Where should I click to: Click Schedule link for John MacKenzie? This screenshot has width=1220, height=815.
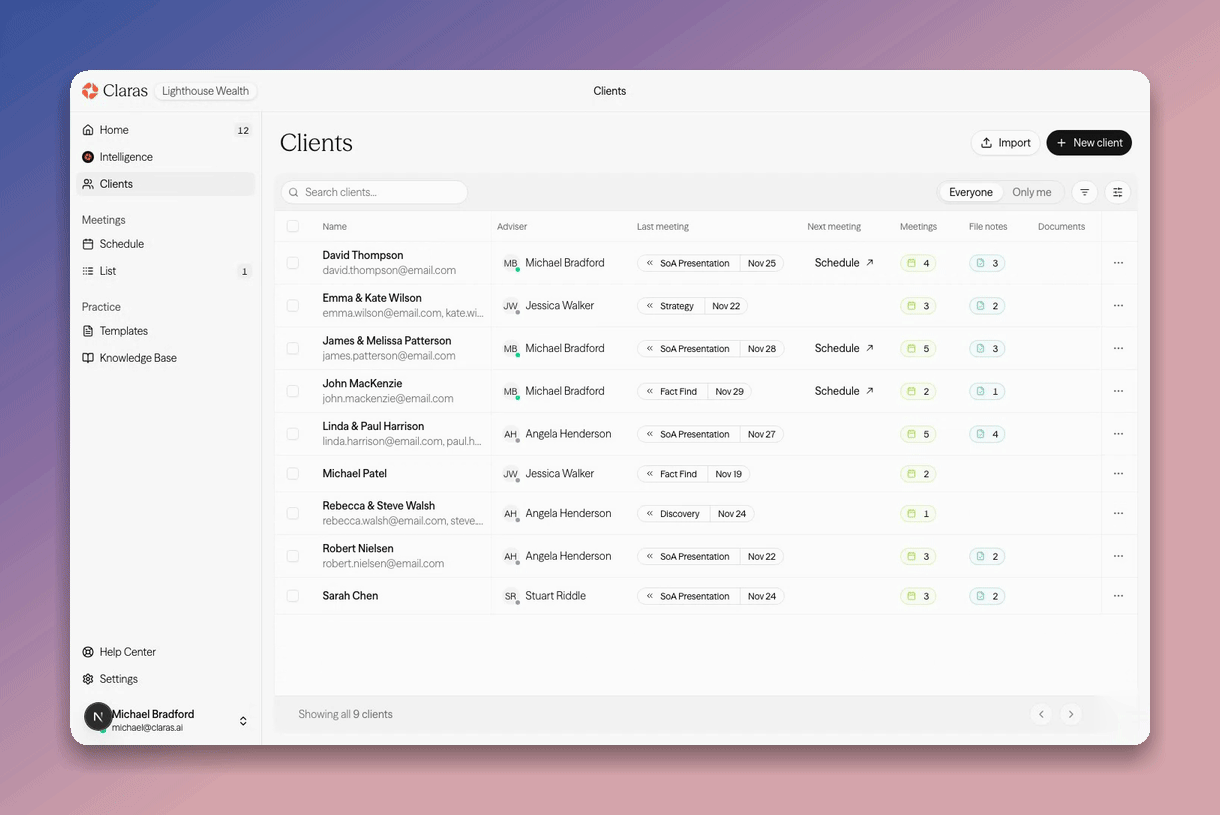tap(845, 391)
